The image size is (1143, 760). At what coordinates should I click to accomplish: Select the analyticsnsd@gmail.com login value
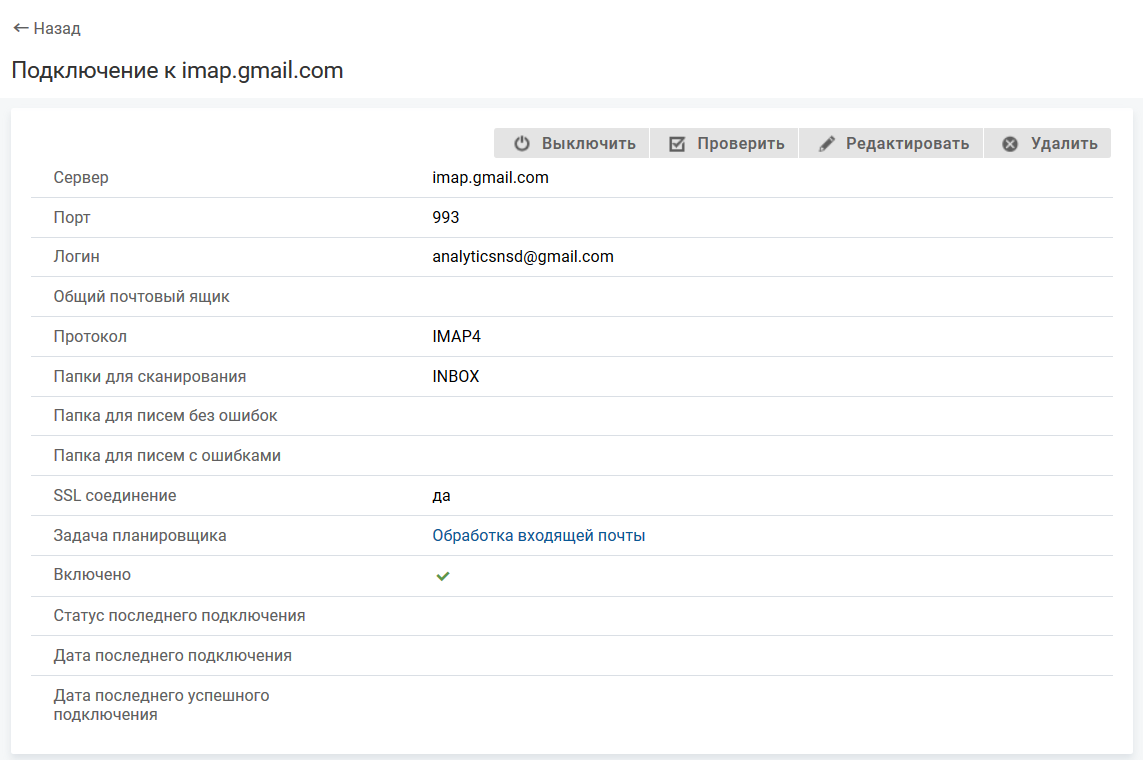point(522,256)
